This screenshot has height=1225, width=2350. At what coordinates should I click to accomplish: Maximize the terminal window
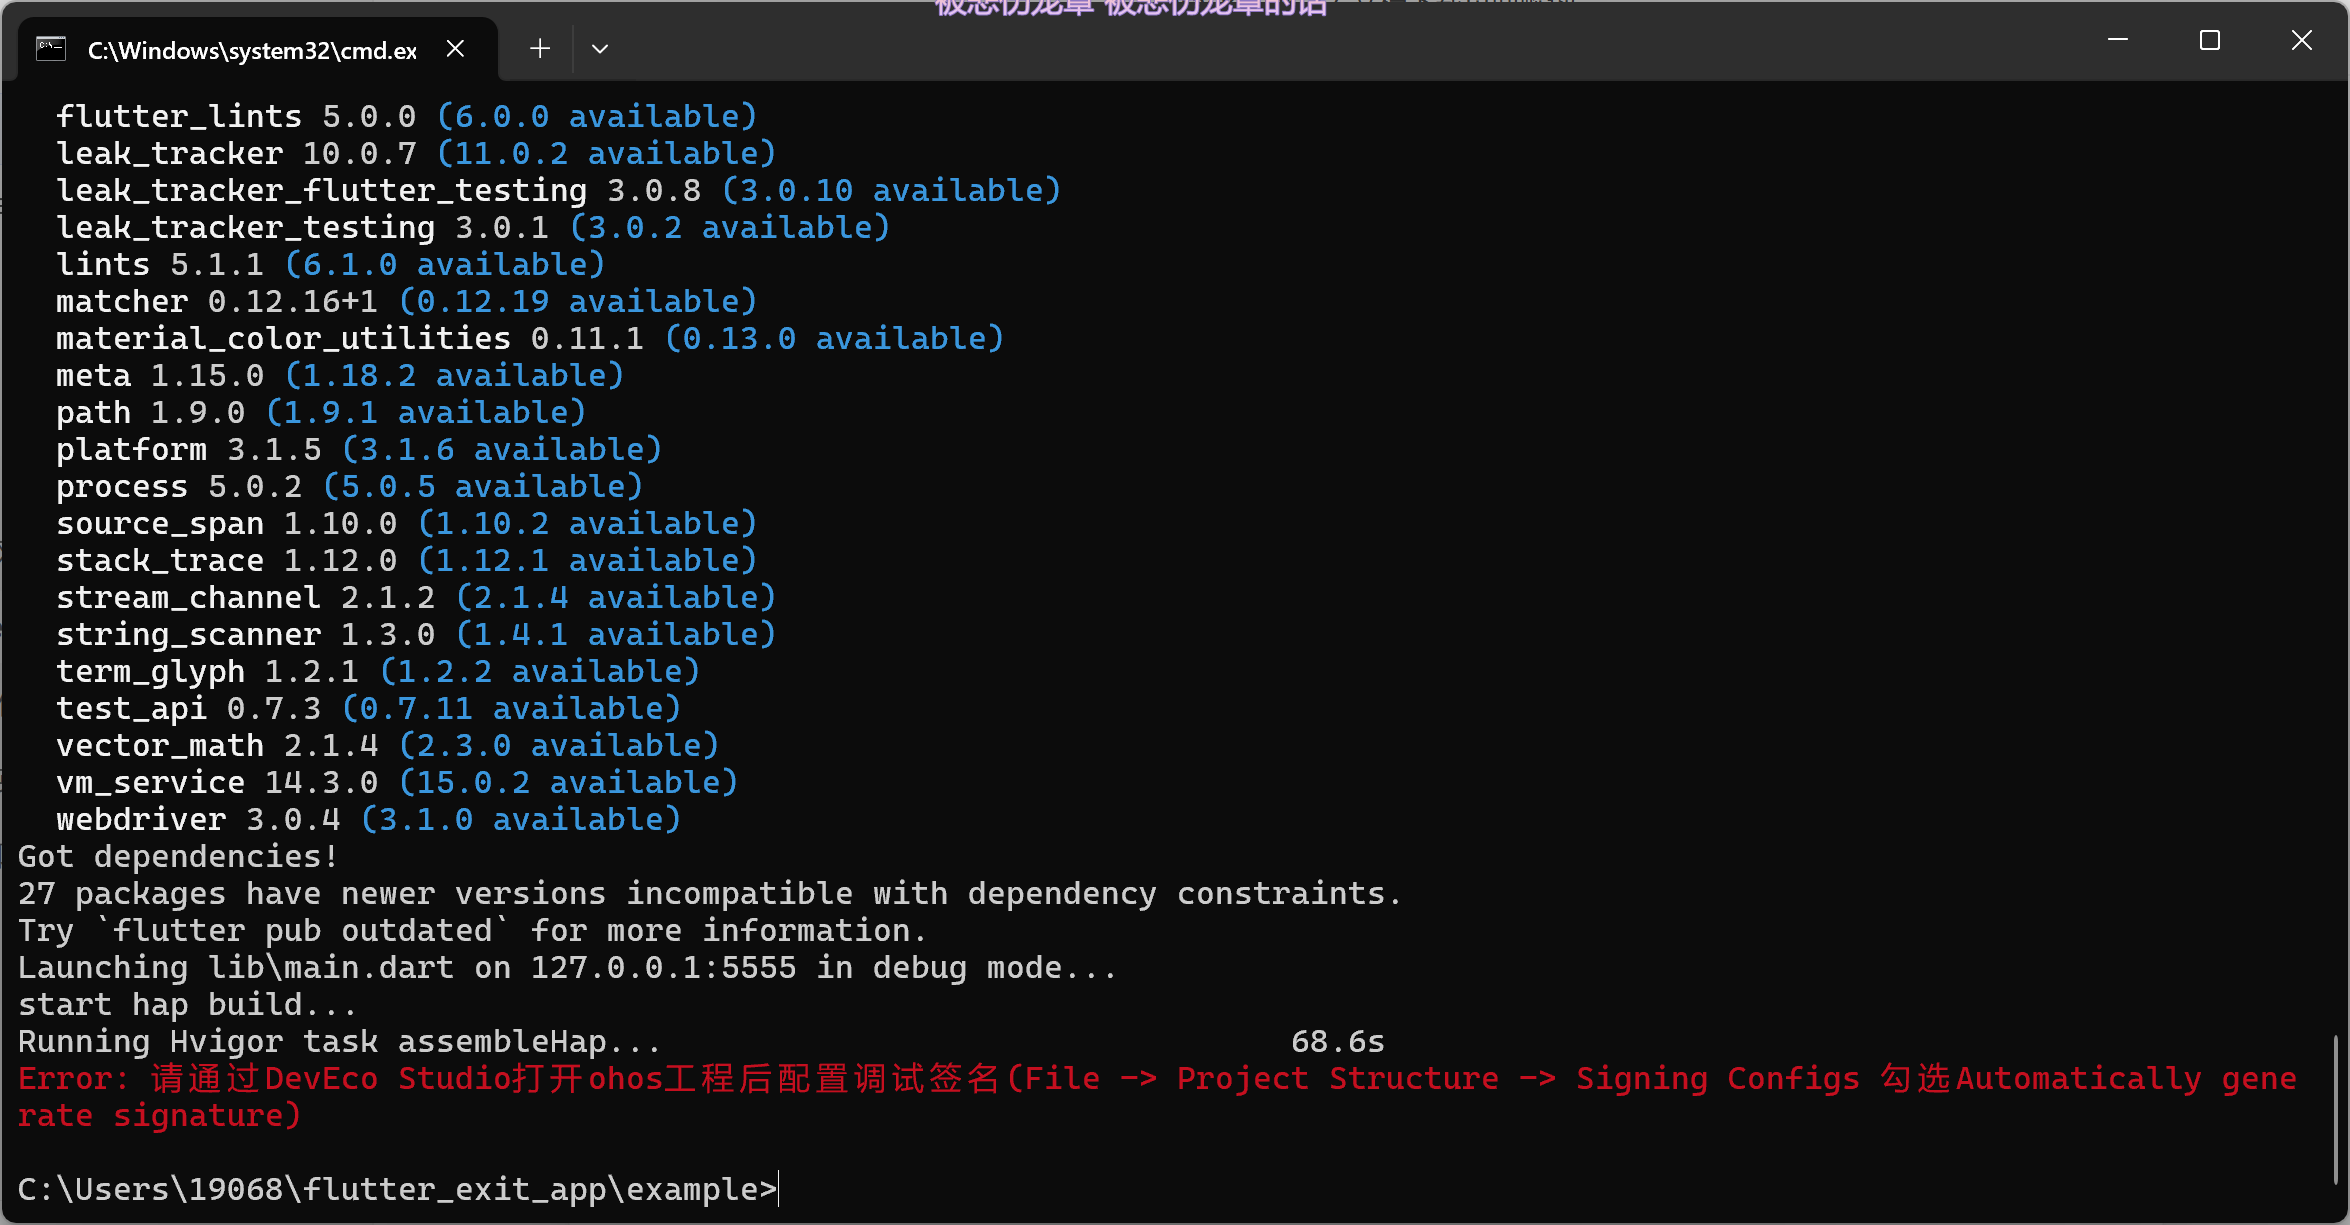2210,40
